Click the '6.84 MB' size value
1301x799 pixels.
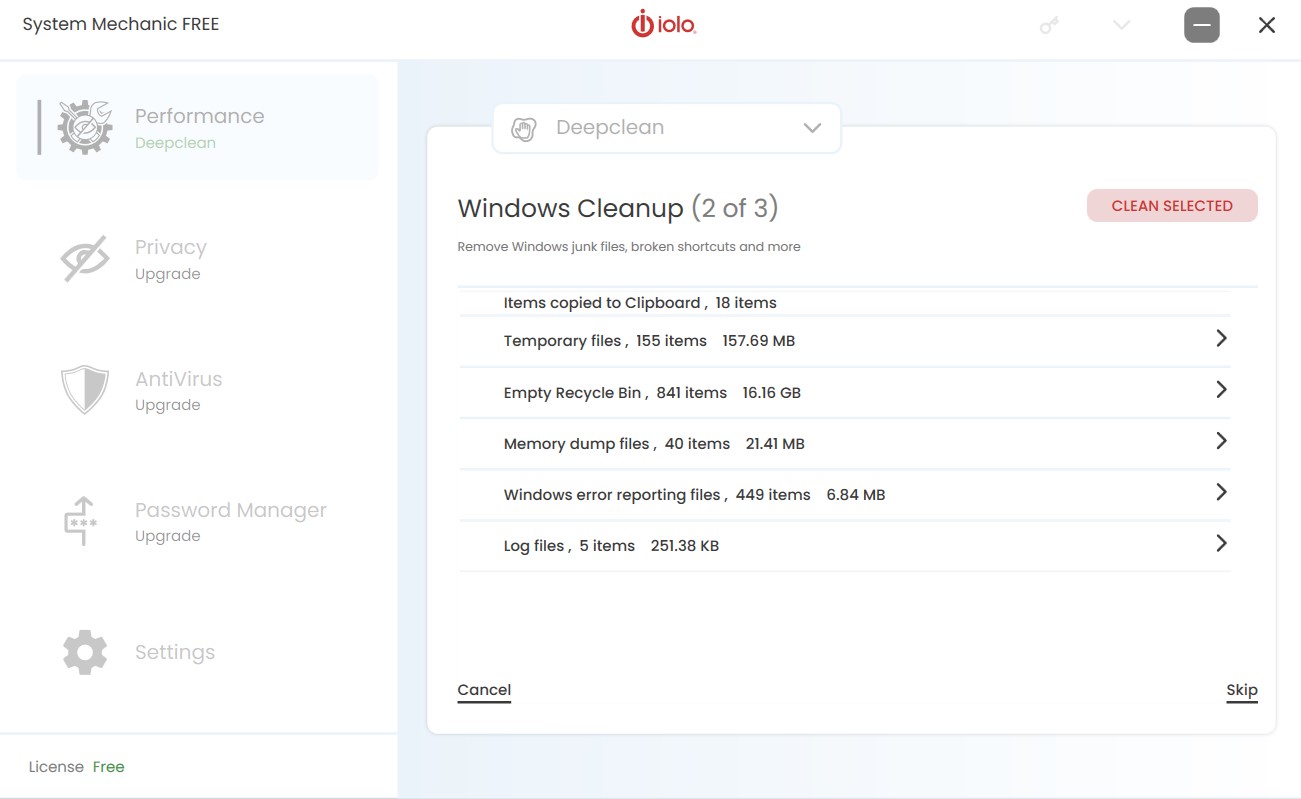[856, 495]
